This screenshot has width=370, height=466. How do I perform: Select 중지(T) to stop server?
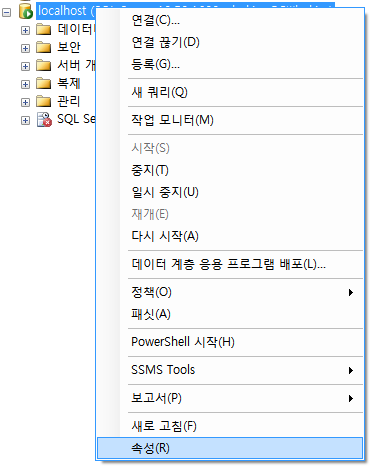[230, 170]
